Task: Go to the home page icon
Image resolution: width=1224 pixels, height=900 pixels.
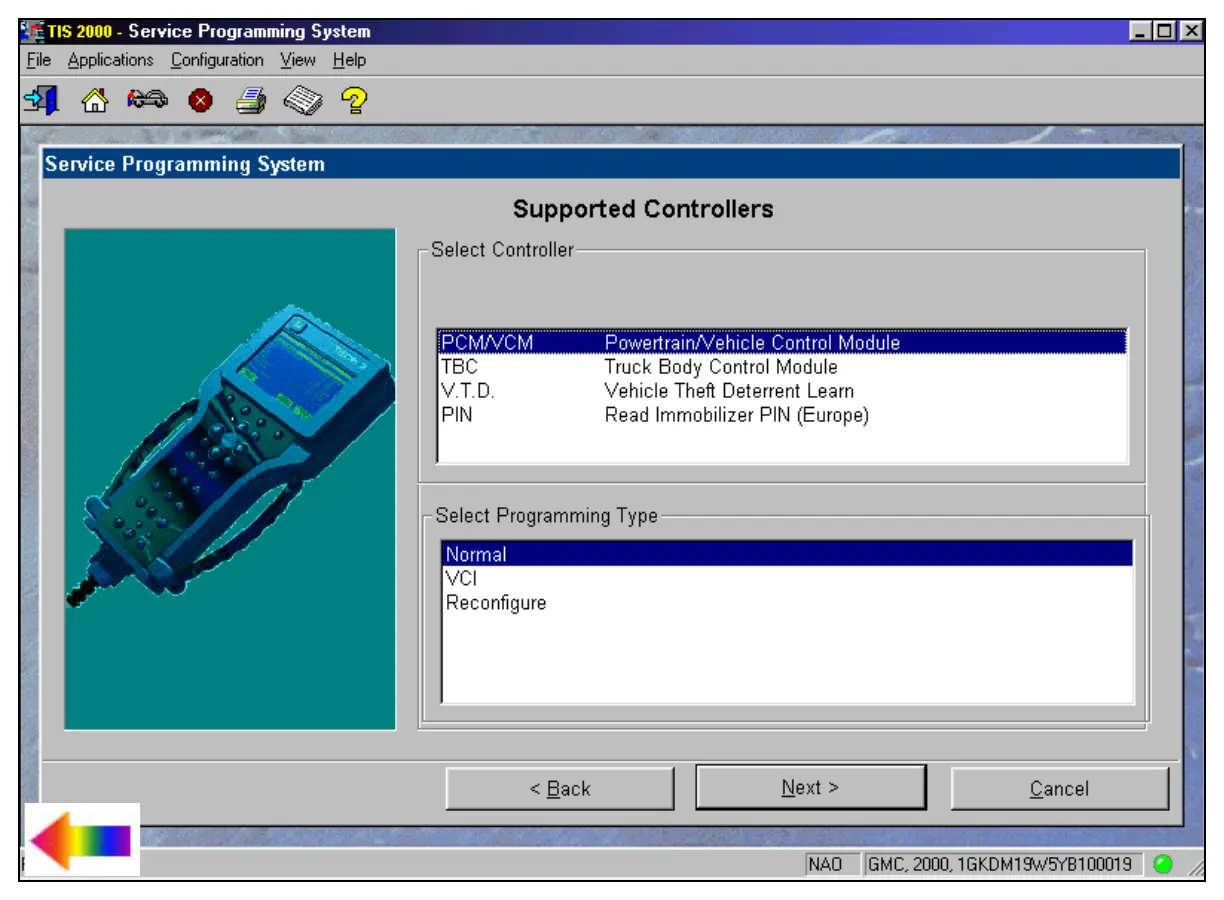Action: click(94, 100)
